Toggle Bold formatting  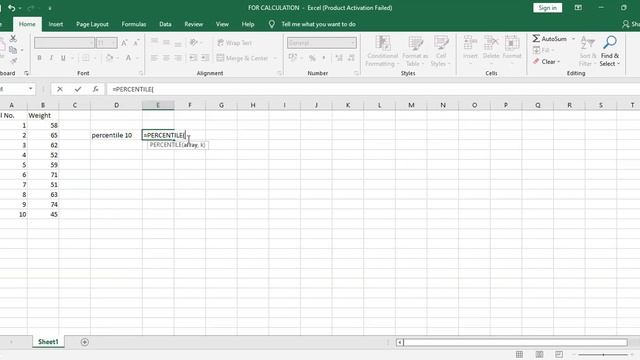coord(39,58)
